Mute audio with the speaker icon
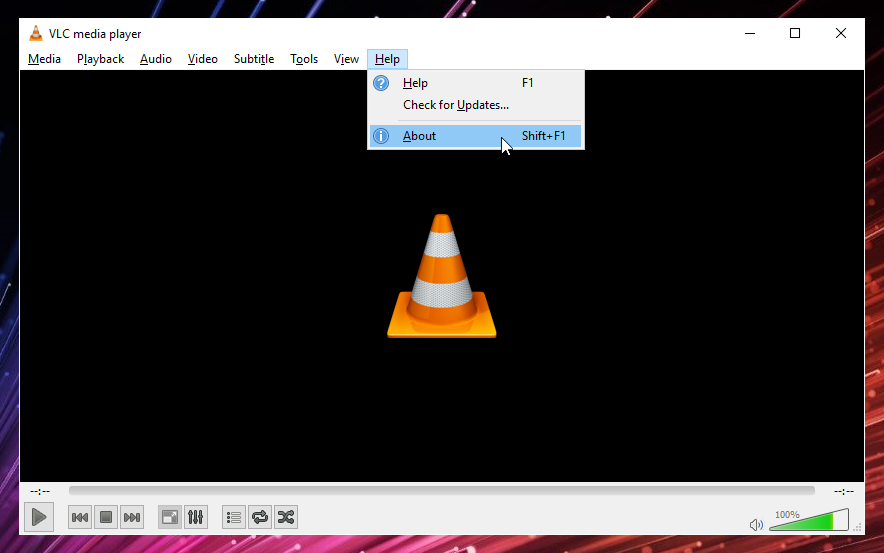884x553 pixels. click(x=756, y=525)
